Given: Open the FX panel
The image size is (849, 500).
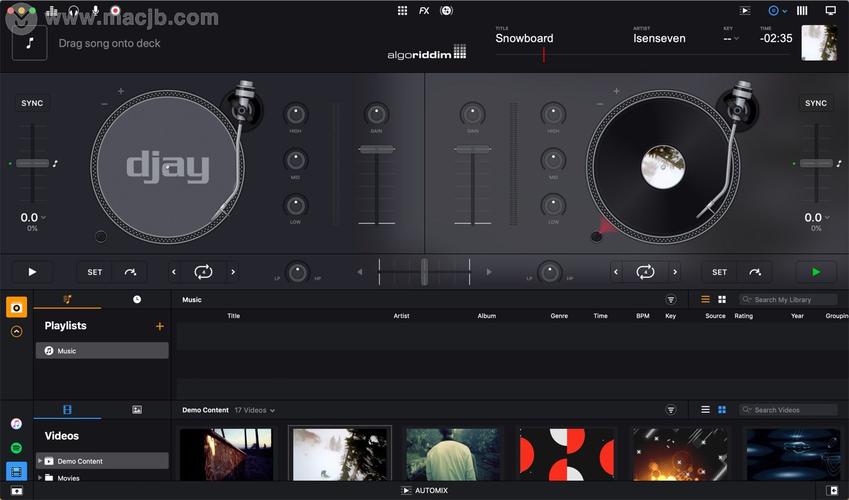Looking at the screenshot, I should coord(424,10).
